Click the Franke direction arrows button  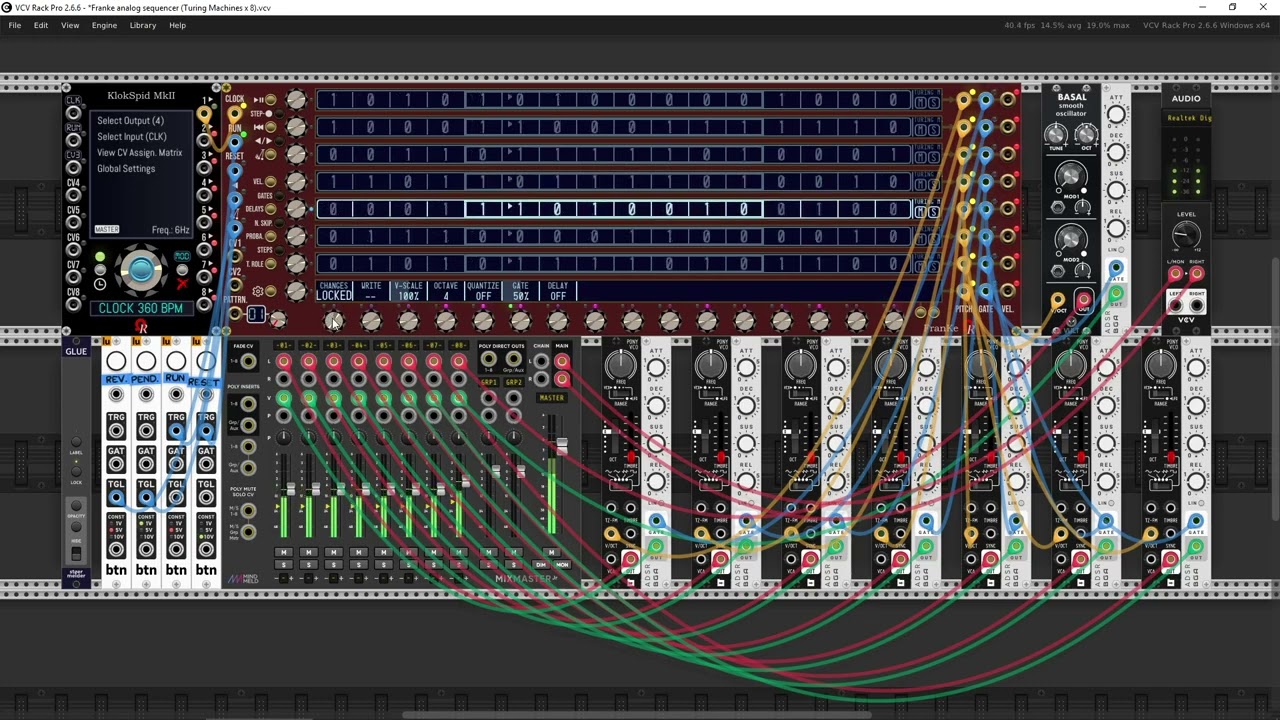(280, 141)
